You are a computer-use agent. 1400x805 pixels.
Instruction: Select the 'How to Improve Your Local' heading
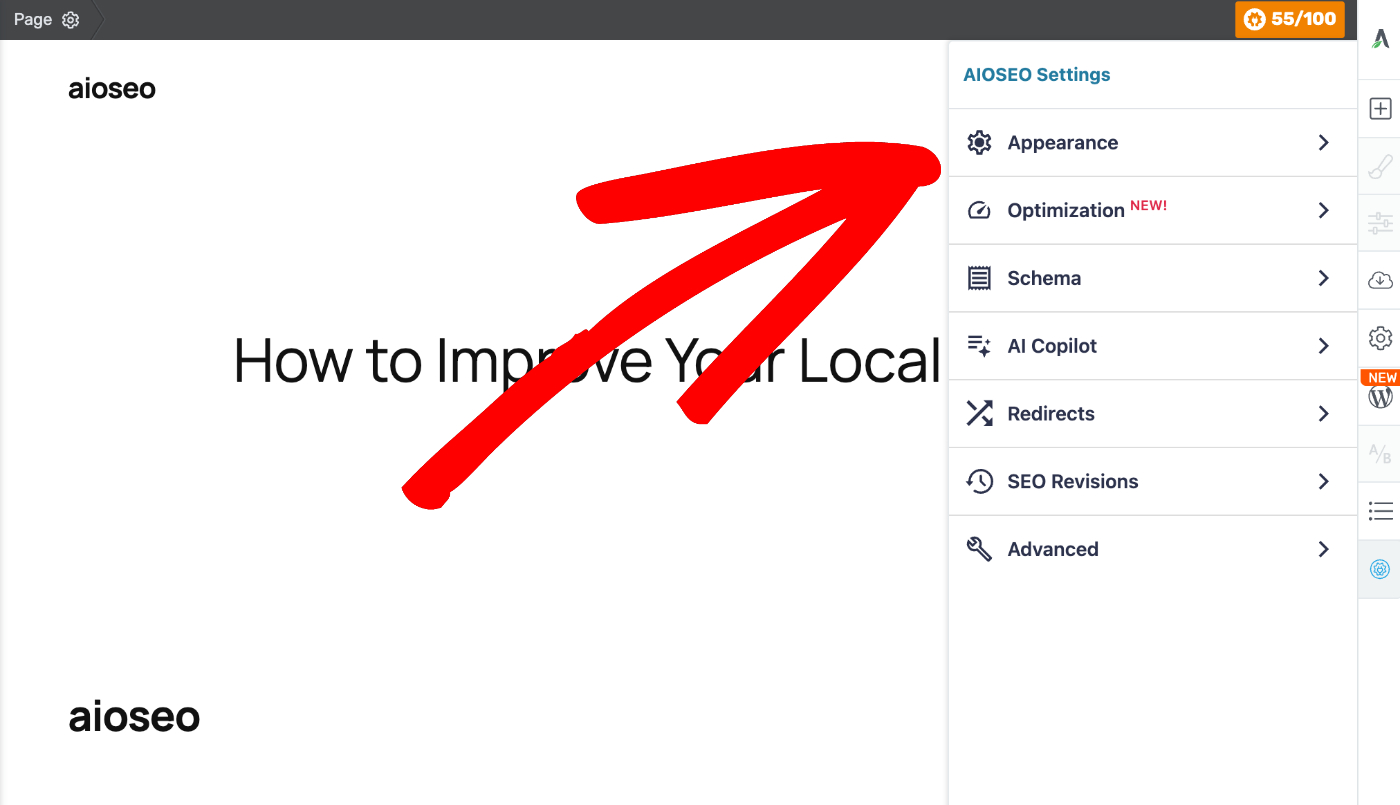(x=587, y=360)
